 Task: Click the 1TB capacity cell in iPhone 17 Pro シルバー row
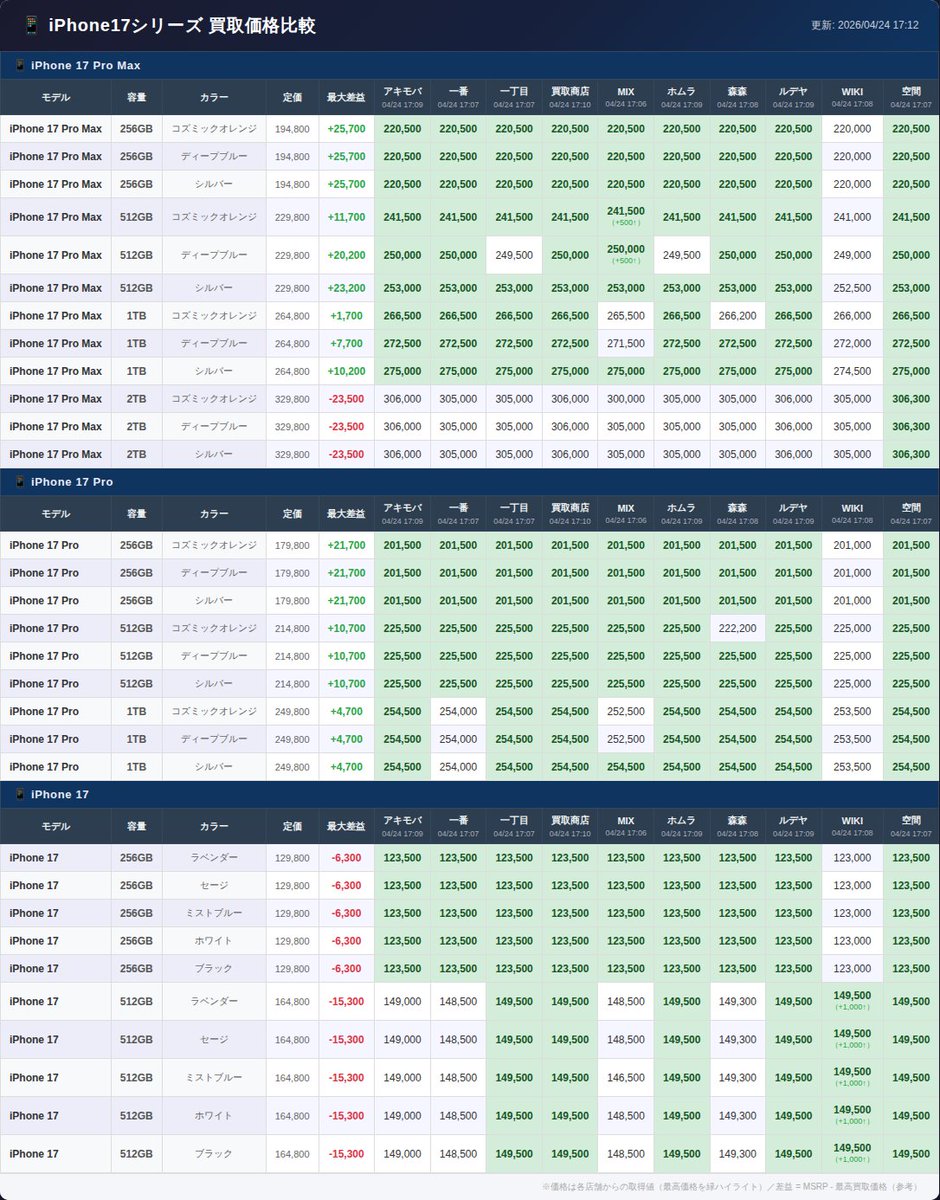tap(137, 767)
